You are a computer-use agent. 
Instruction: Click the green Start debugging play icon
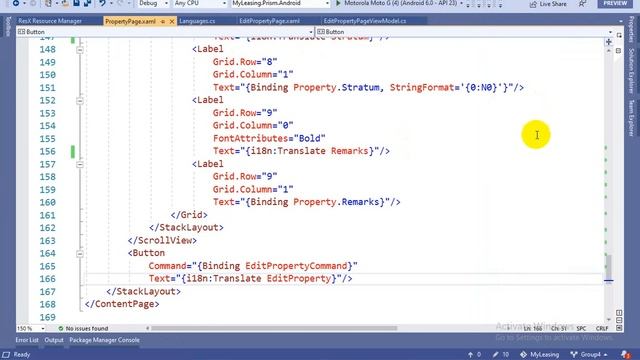pyautogui.click(x=338, y=3)
